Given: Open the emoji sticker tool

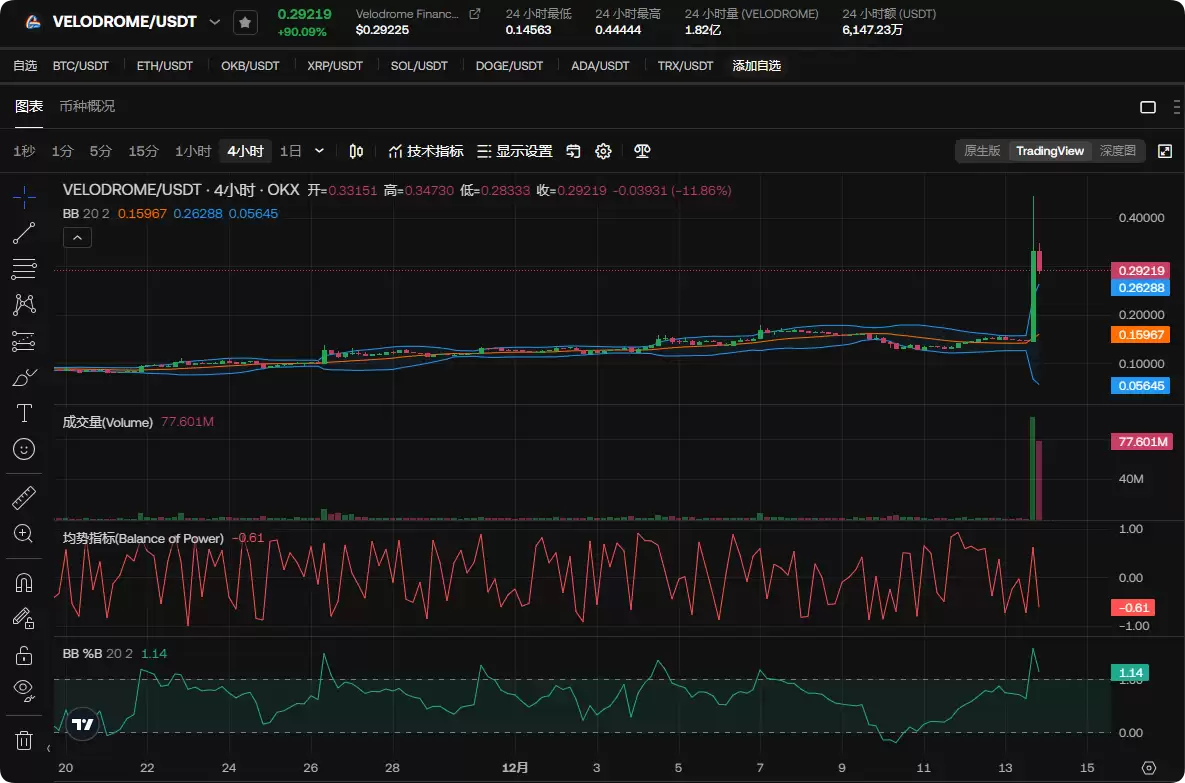Looking at the screenshot, I should click(24, 449).
